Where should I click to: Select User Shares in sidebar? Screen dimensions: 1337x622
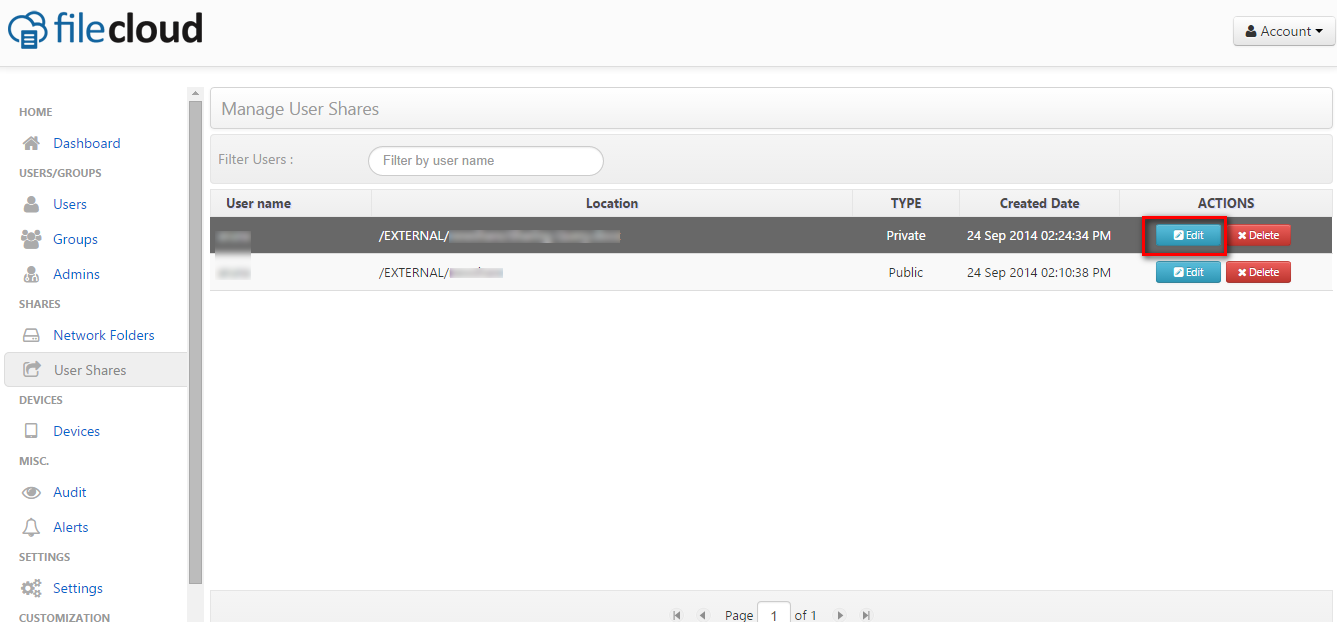pos(95,370)
